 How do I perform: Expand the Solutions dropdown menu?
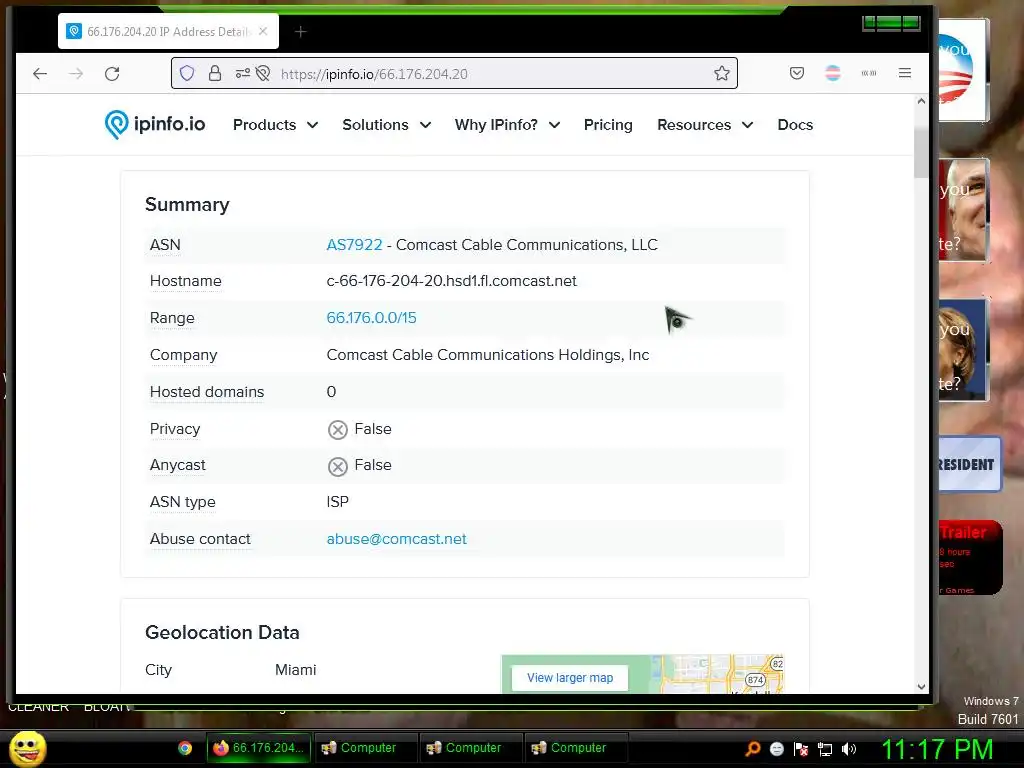coord(387,125)
